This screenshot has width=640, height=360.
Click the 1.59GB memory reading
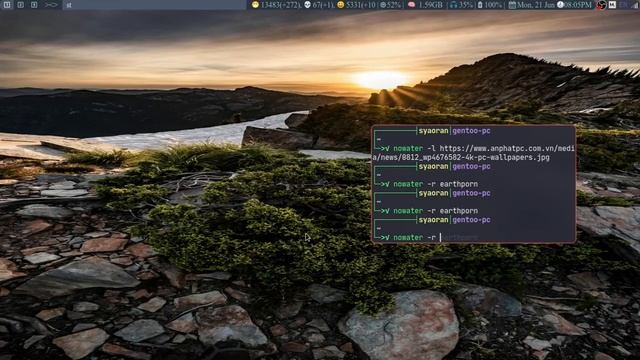431,5
